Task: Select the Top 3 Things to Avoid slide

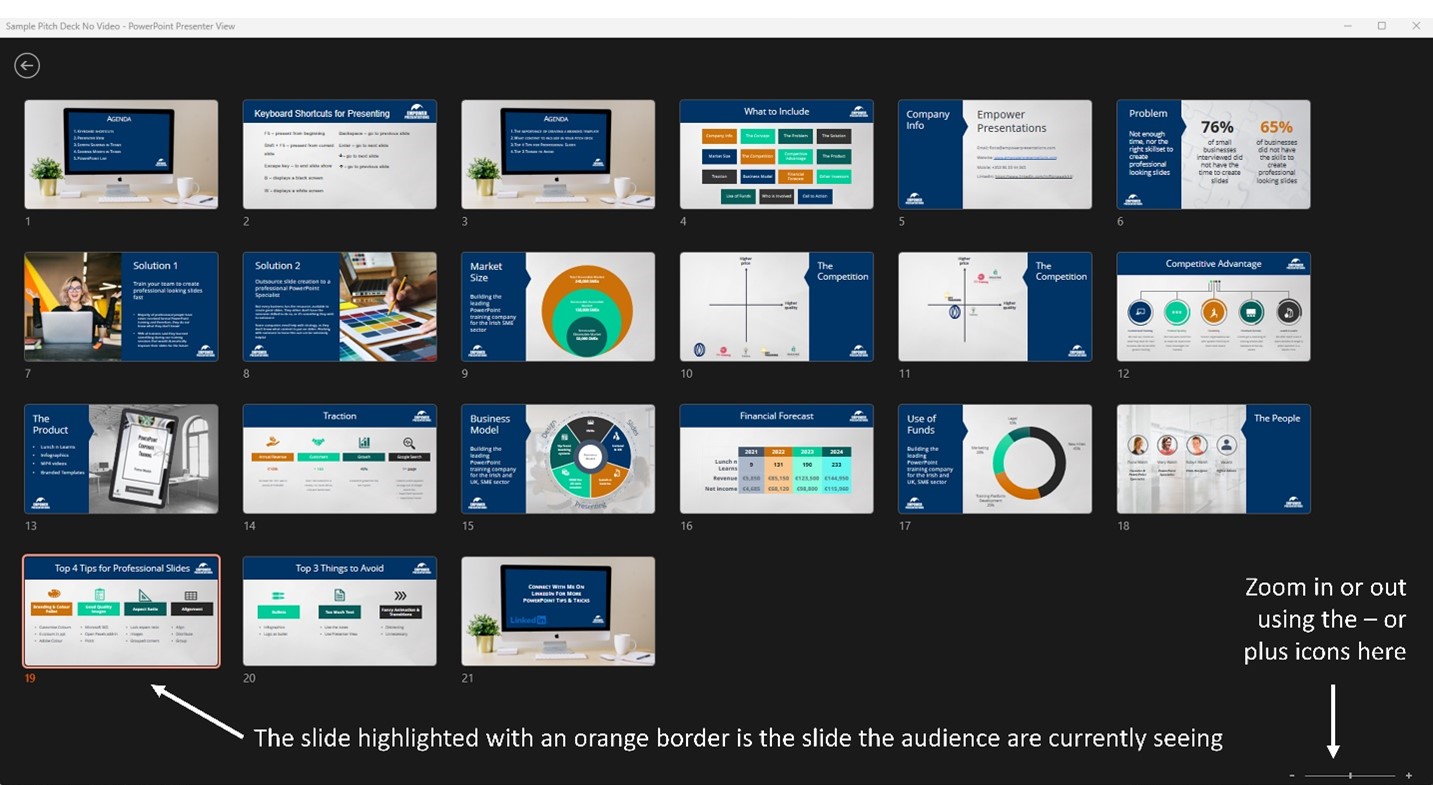Action: (339, 610)
